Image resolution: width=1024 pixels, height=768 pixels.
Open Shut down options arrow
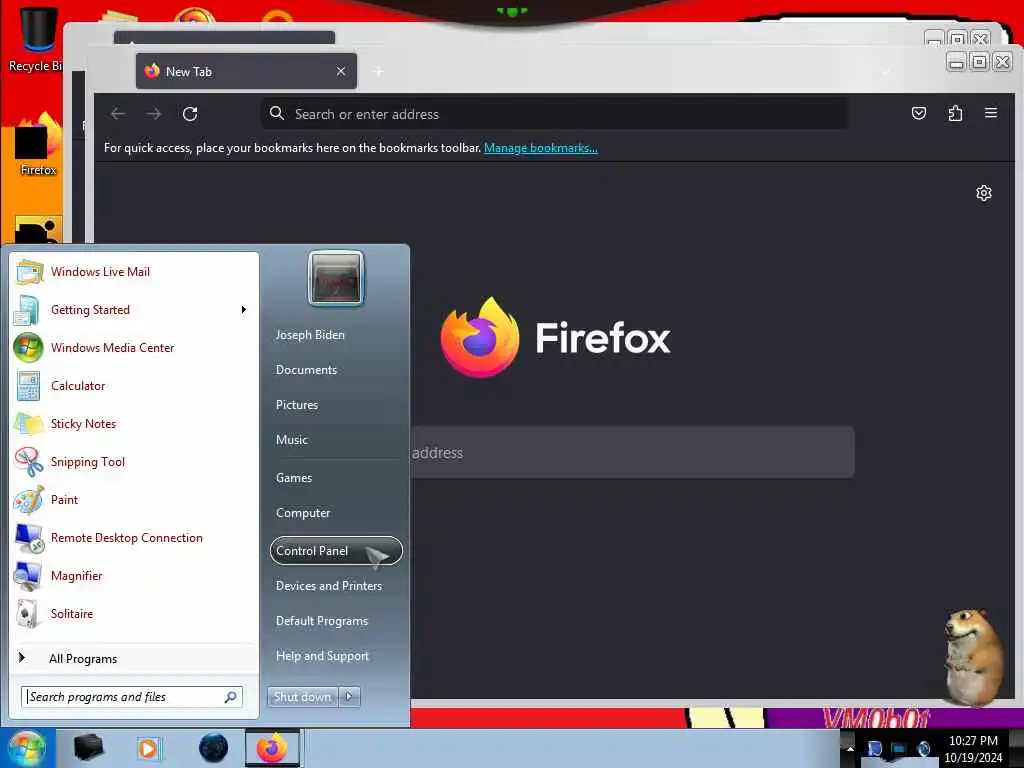pyautogui.click(x=349, y=697)
